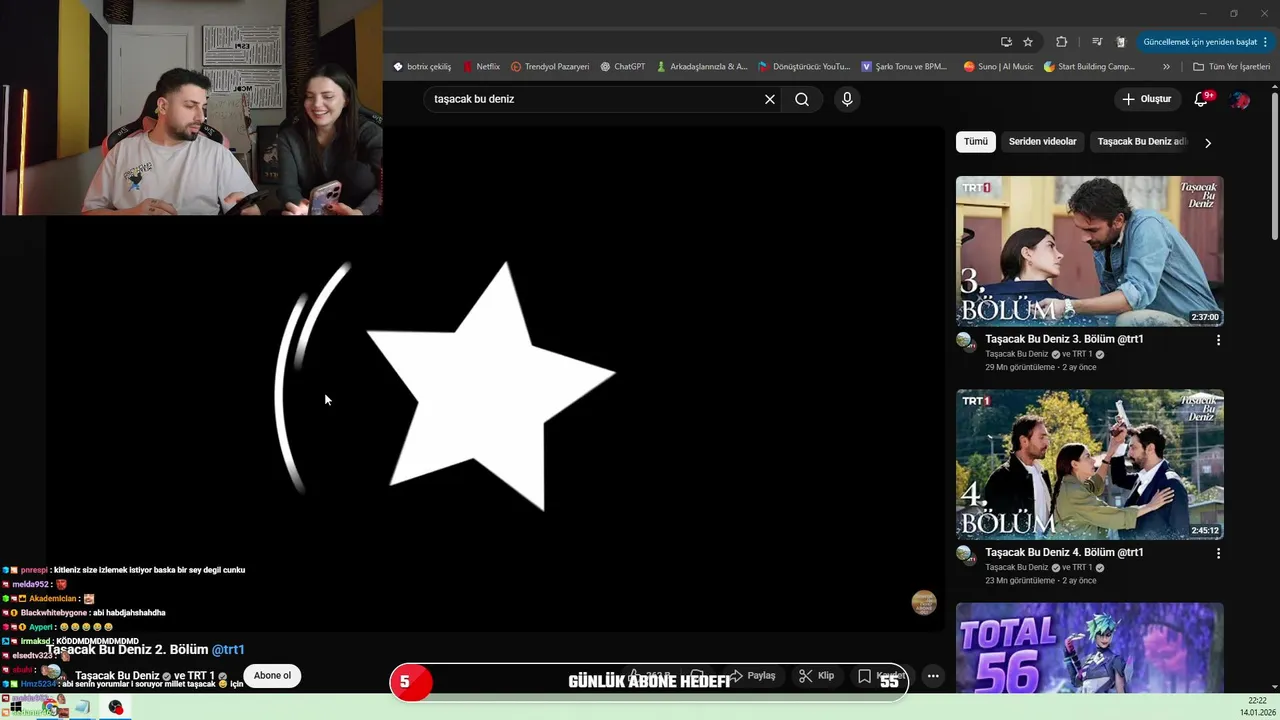1280x720 pixels.
Task: Click 23 Mn görüntüleme text under 4. Bölüm
Action: tap(1020, 580)
